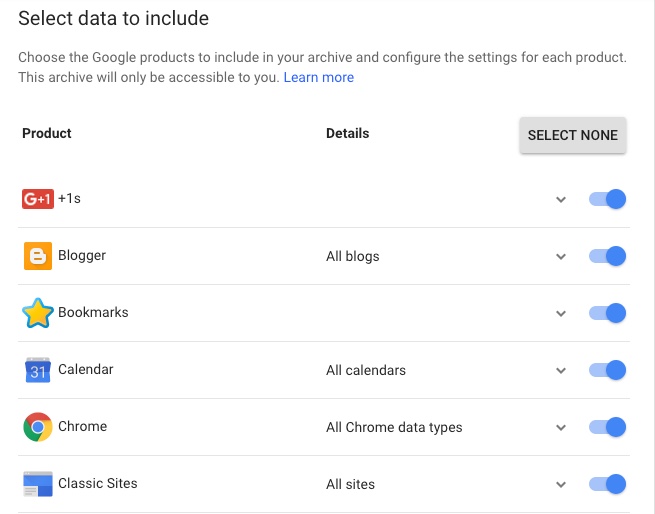Click the Chrome browser icon

click(x=38, y=427)
